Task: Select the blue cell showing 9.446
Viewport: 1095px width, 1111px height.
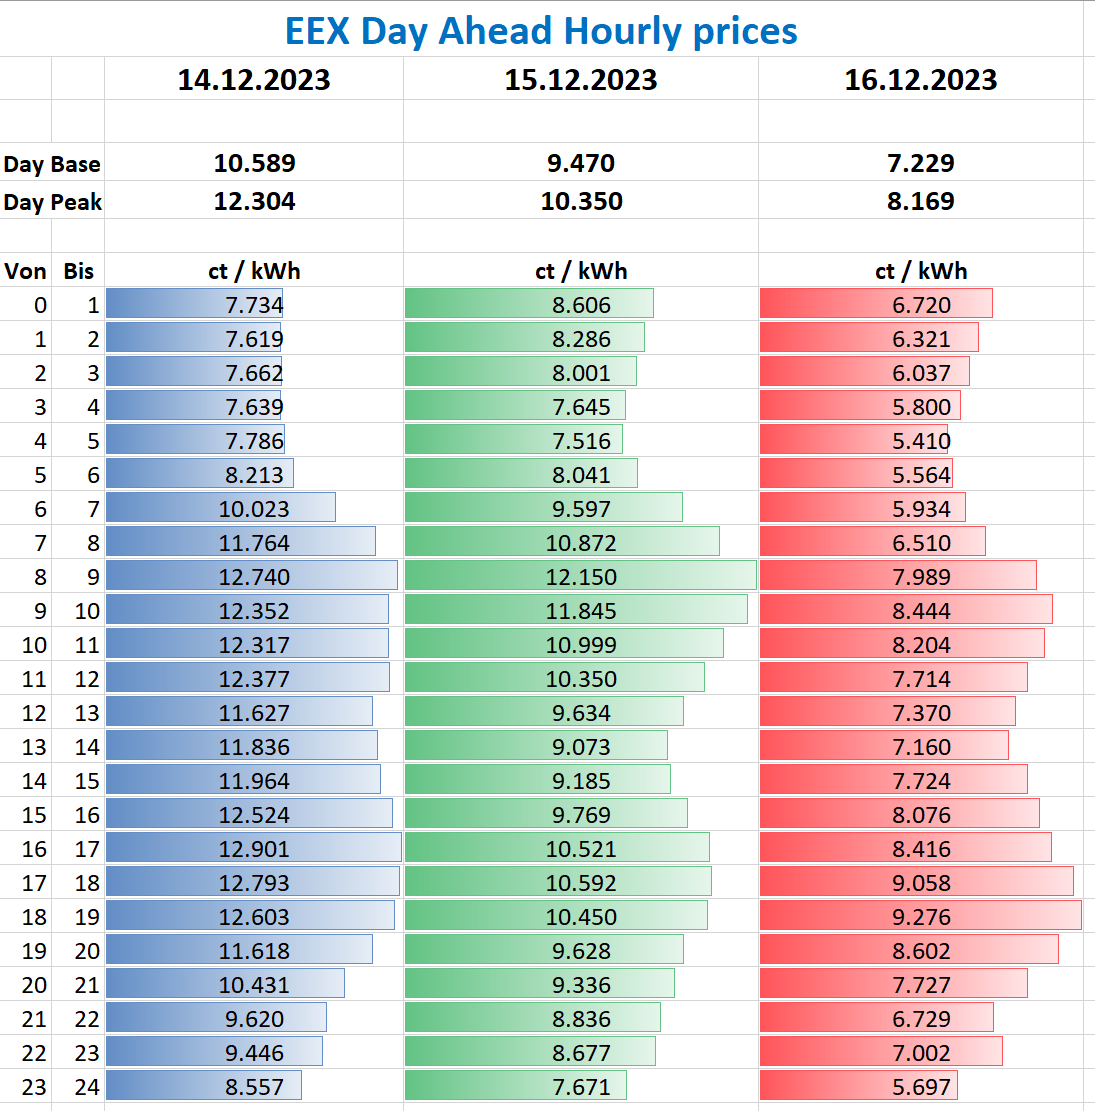Action: [254, 1052]
